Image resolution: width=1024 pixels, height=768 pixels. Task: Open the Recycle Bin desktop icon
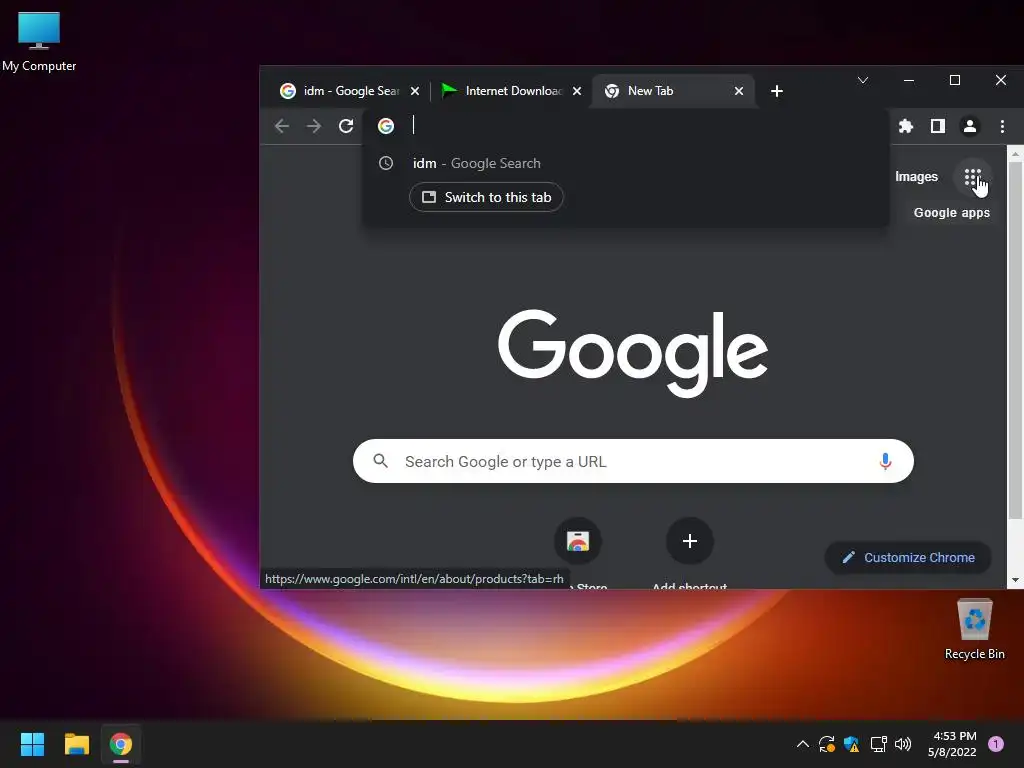click(x=974, y=630)
